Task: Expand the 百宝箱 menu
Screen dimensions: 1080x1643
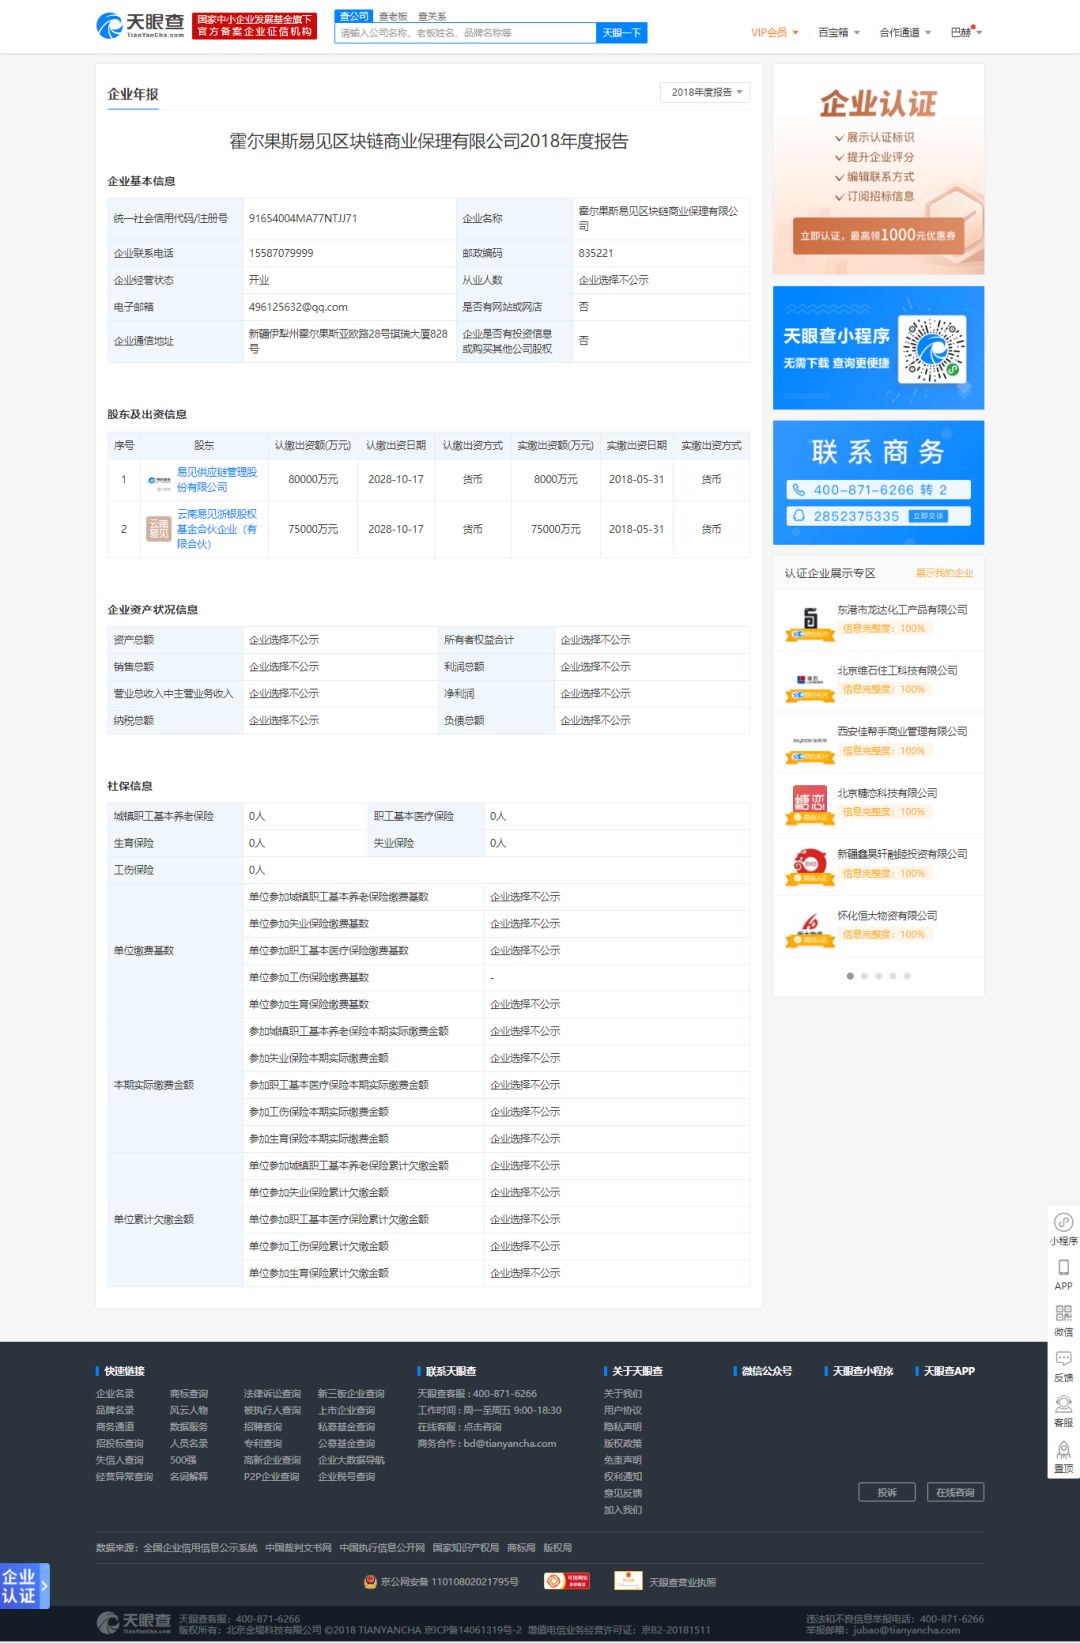Action: coord(839,33)
